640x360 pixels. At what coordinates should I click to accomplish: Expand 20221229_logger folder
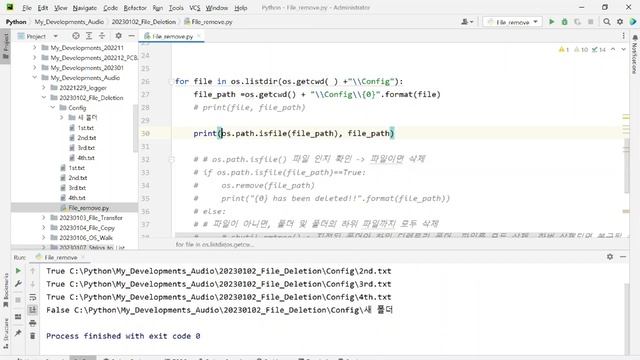click(x=44, y=88)
